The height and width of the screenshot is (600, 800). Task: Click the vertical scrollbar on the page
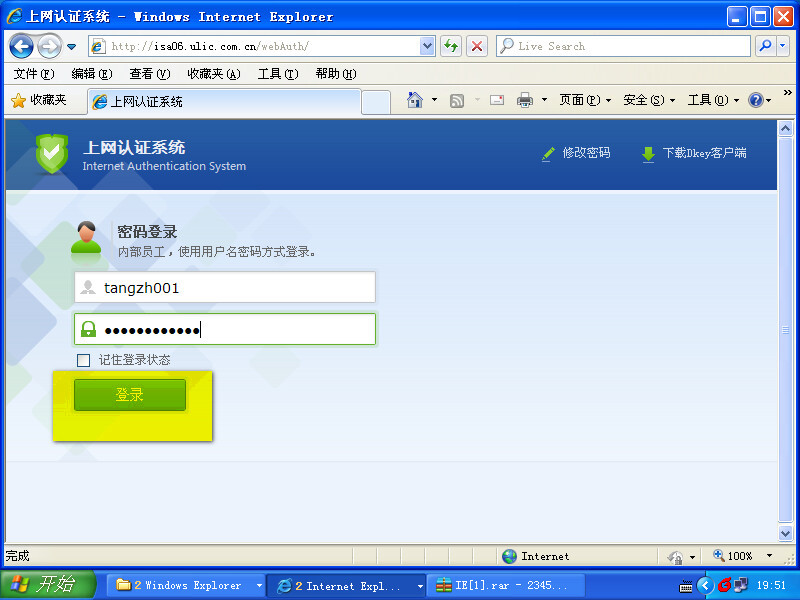pos(786,330)
